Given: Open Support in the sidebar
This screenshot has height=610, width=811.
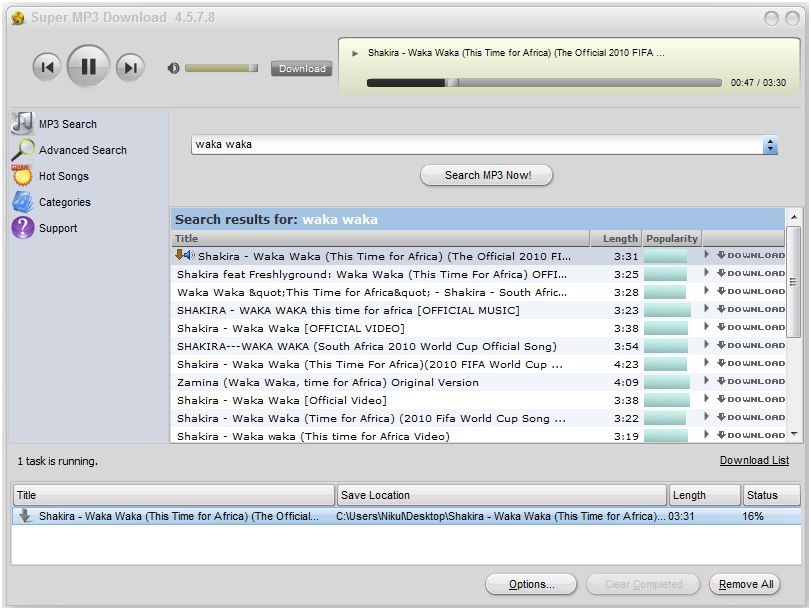Looking at the screenshot, I should coord(58,228).
